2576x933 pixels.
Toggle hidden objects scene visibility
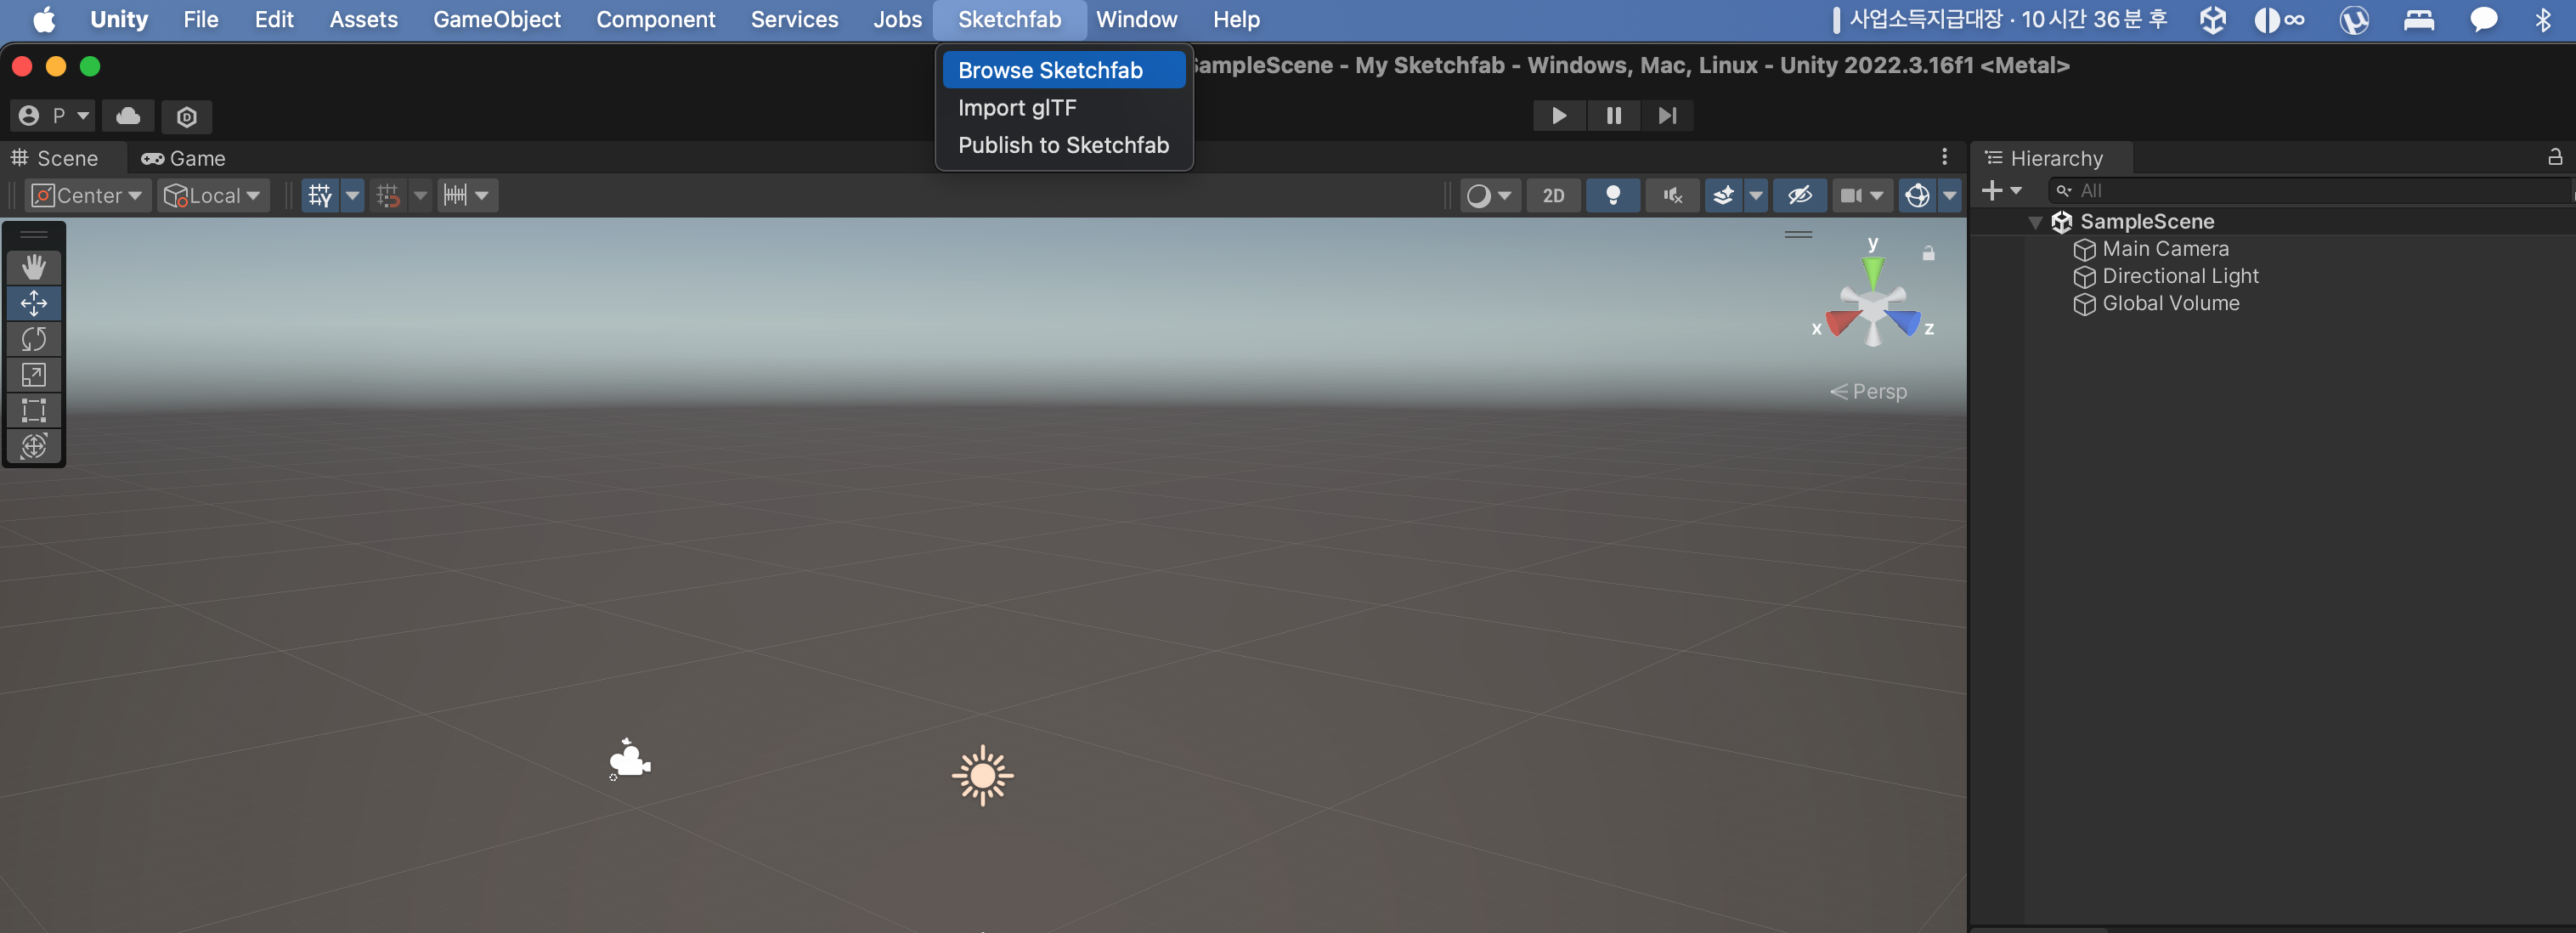click(1799, 195)
